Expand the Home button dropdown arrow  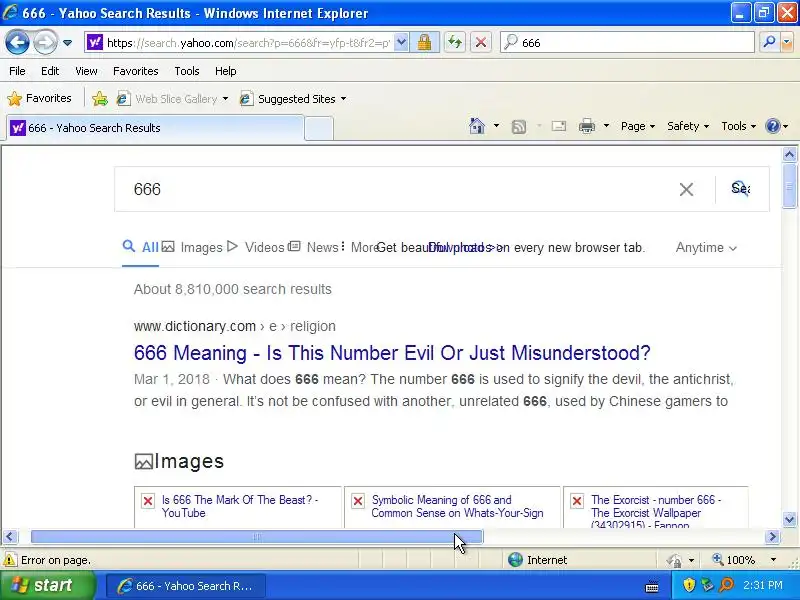pos(496,126)
